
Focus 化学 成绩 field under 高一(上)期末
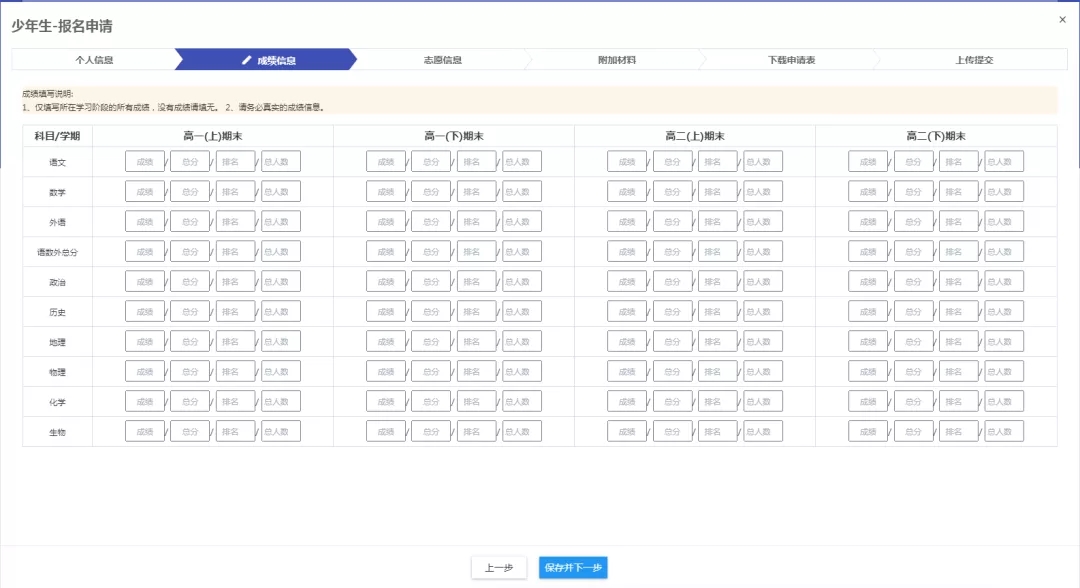point(145,402)
